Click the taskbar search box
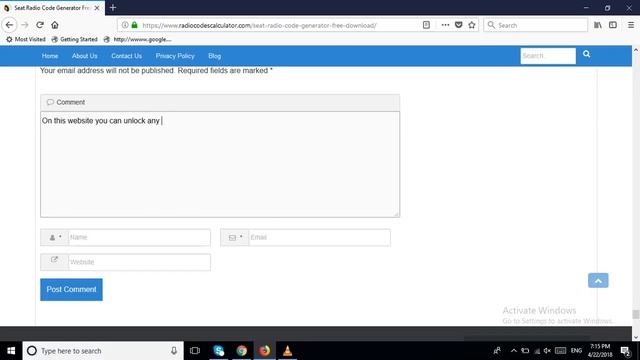This screenshot has width=640, height=360. 103,351
